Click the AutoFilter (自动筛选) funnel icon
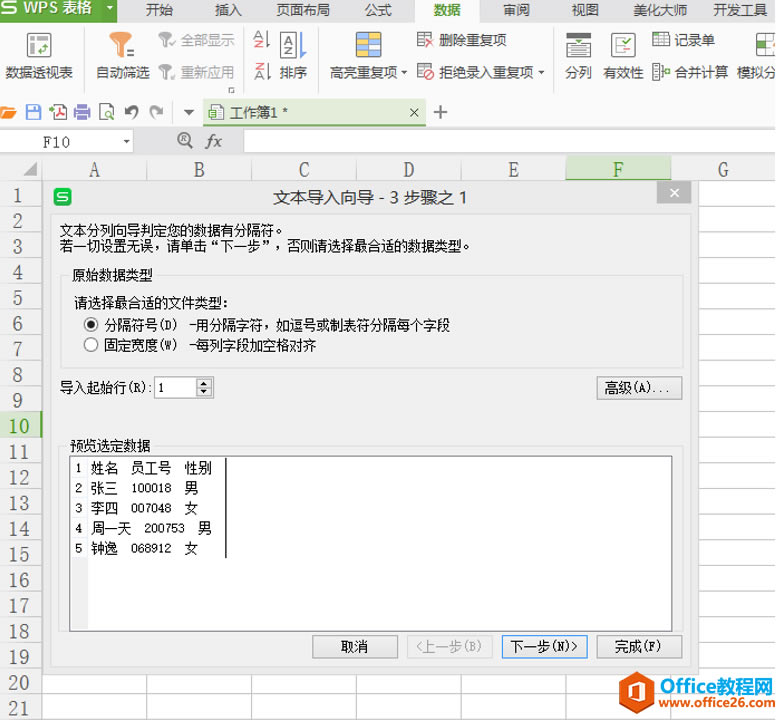This screenshot has height=720, width=782. point(121,45)
